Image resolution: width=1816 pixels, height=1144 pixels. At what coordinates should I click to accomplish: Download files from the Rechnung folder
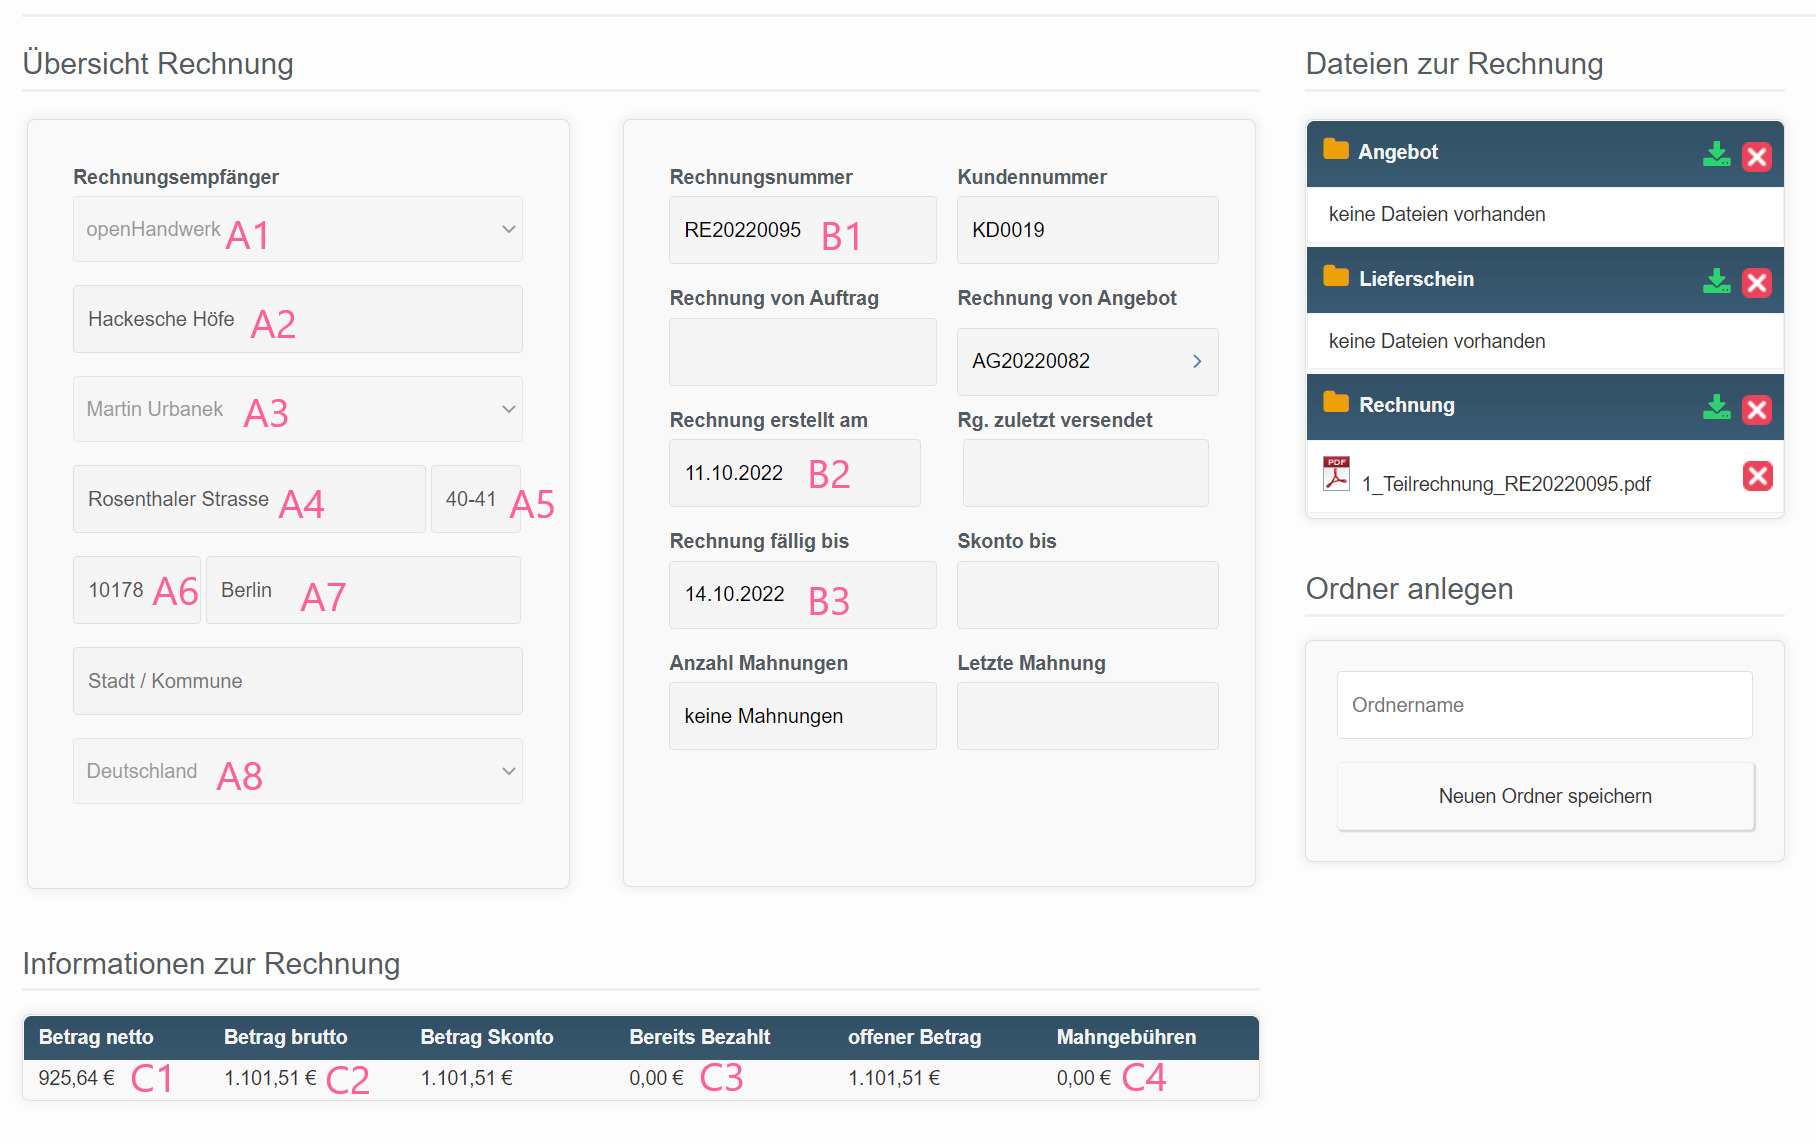[1716, 407]
